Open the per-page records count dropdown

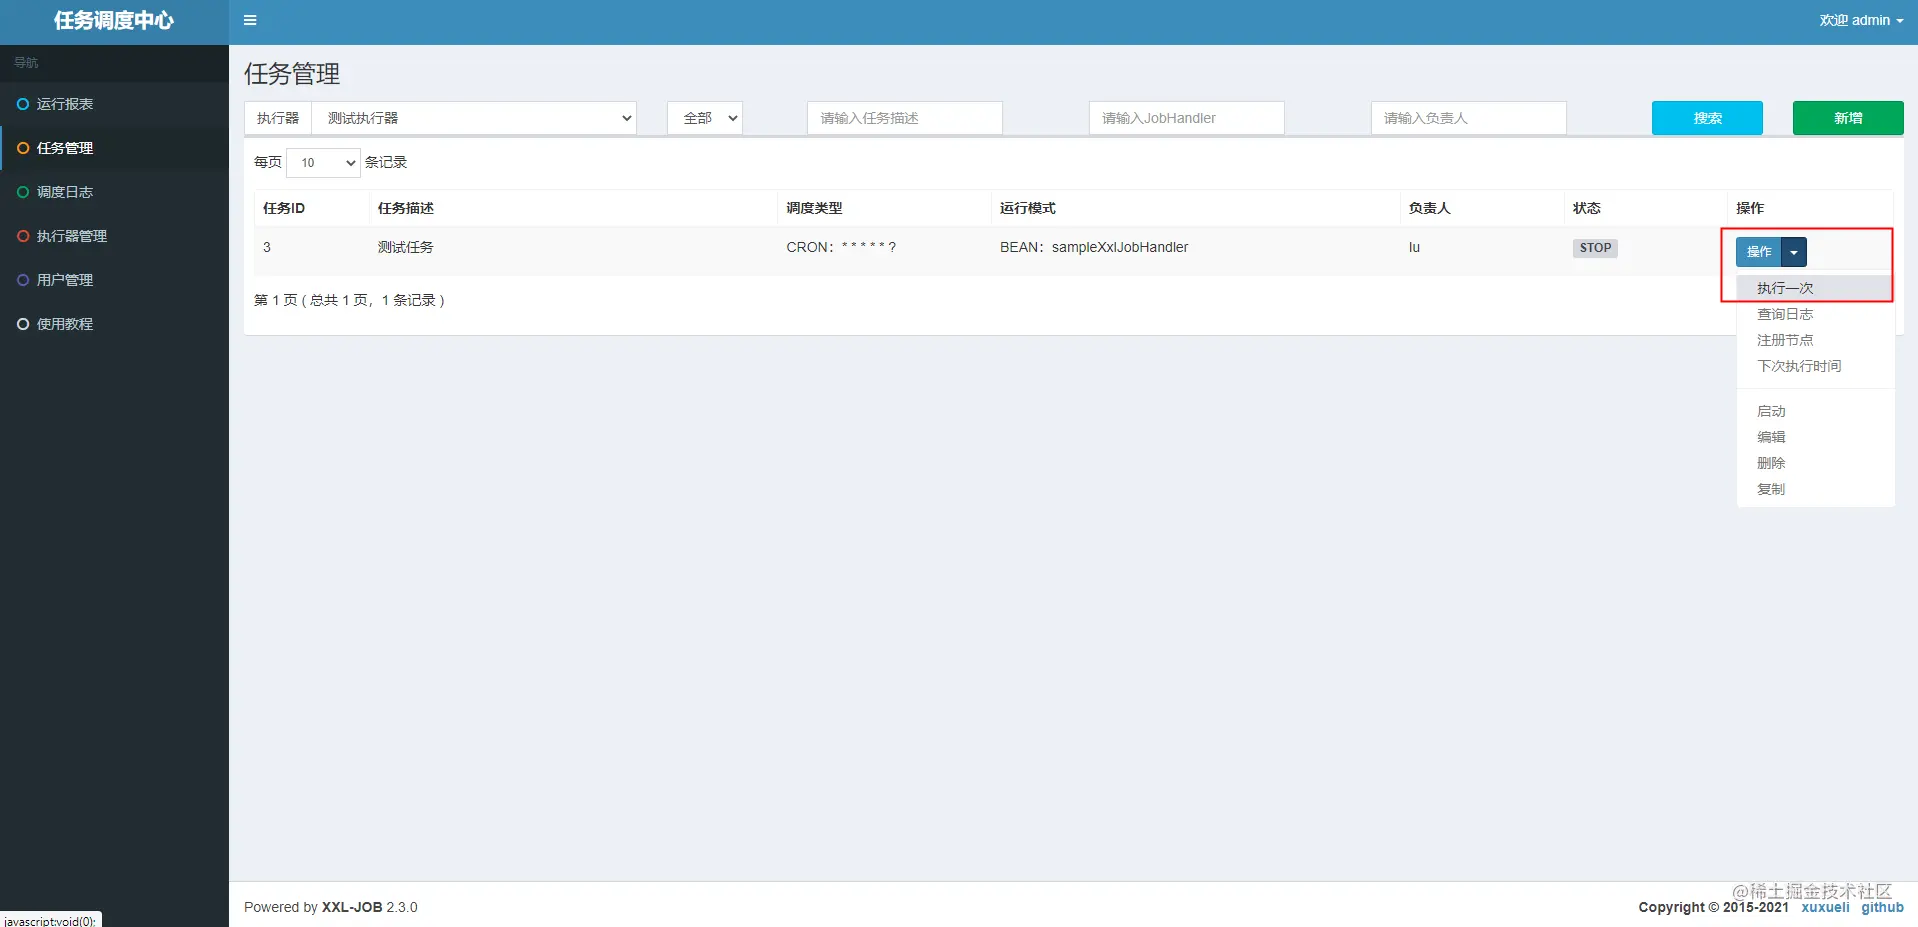point(323,162)
